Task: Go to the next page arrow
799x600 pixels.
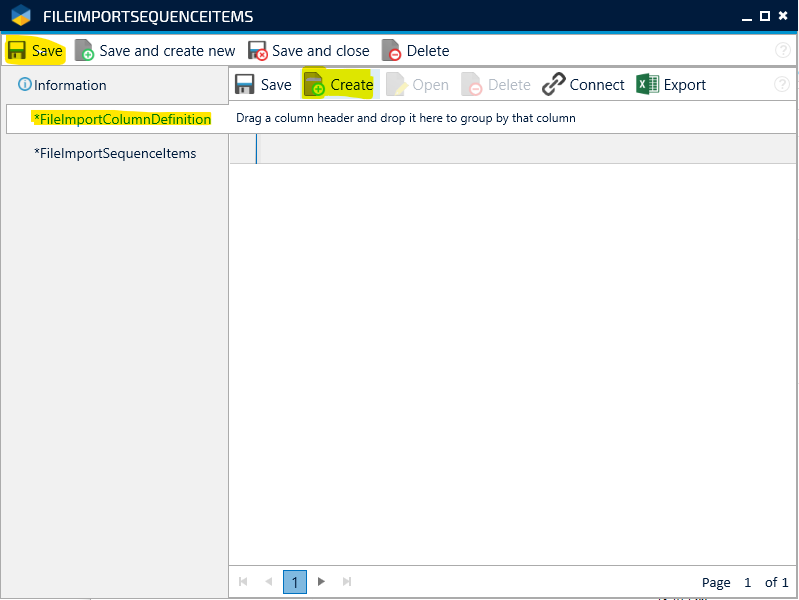Action: 321,581
